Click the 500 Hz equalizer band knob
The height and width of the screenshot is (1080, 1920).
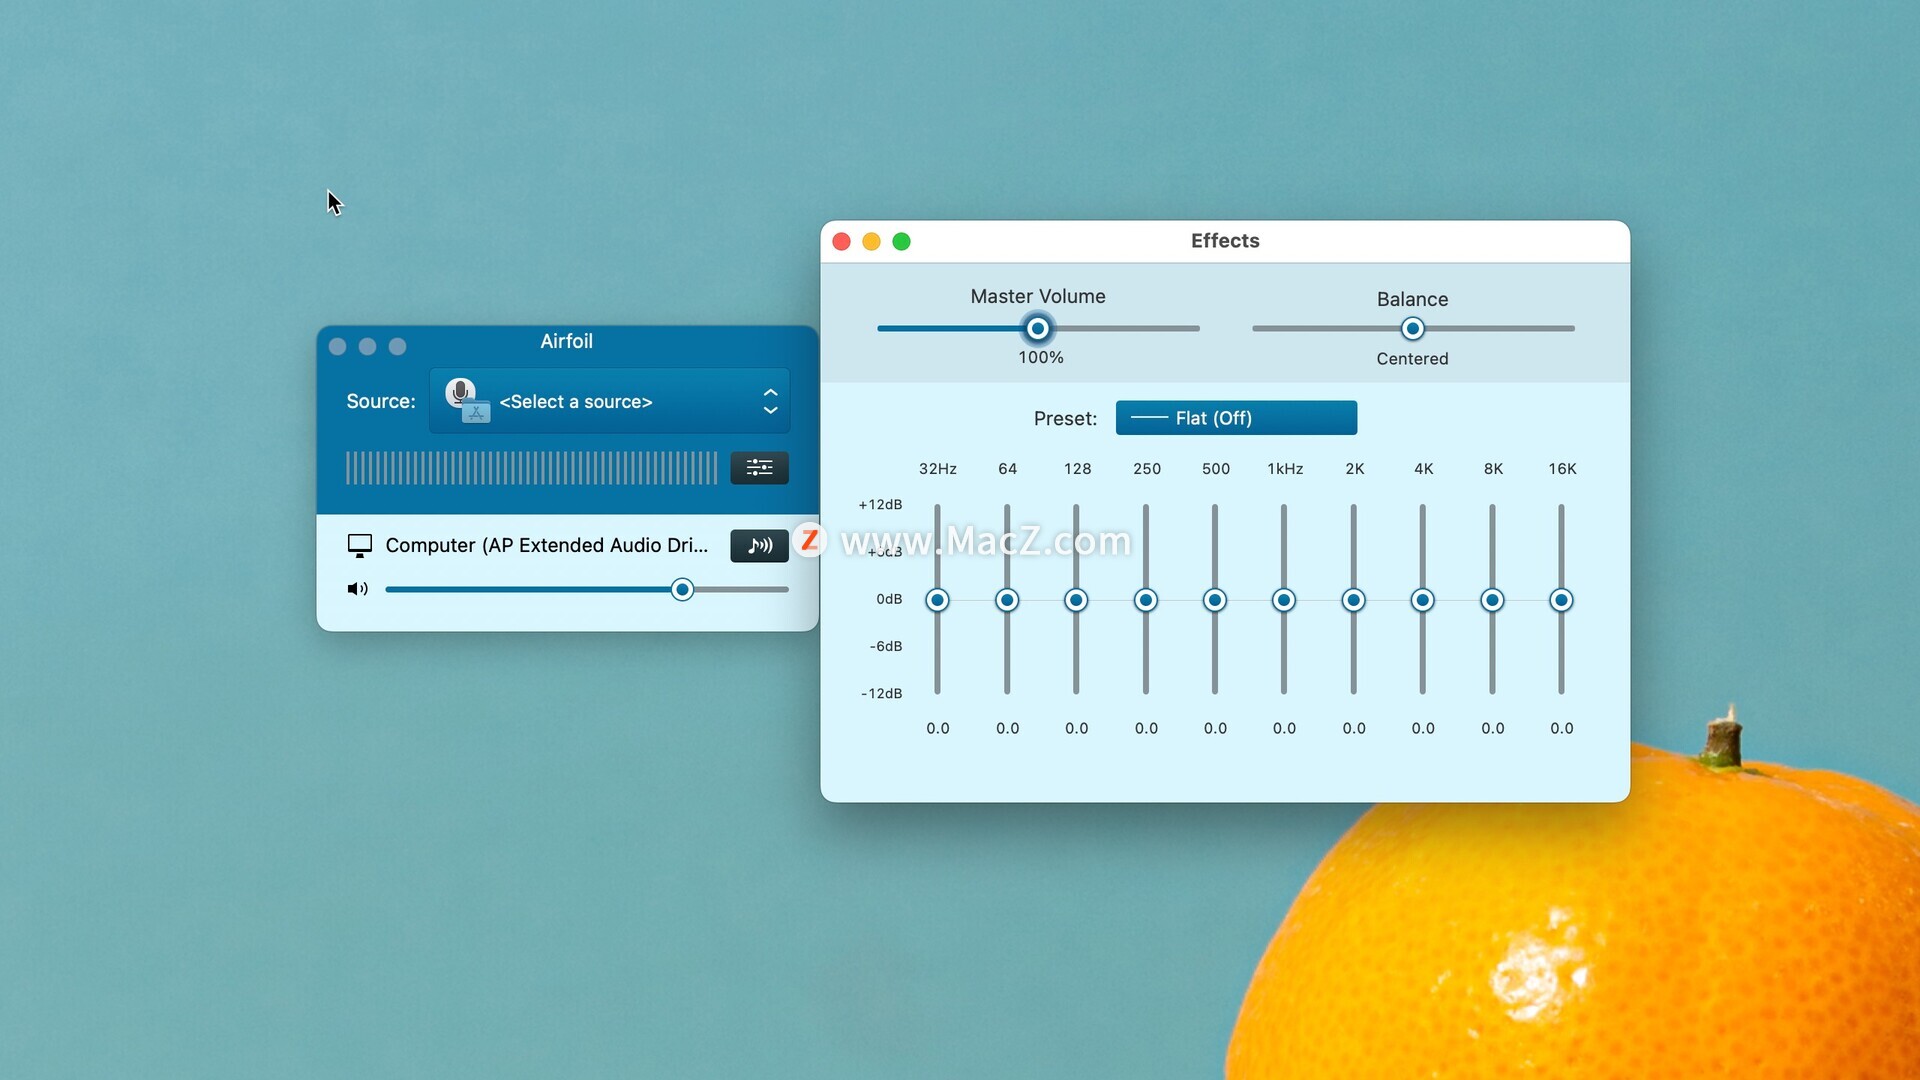(x=1215, y=600)
